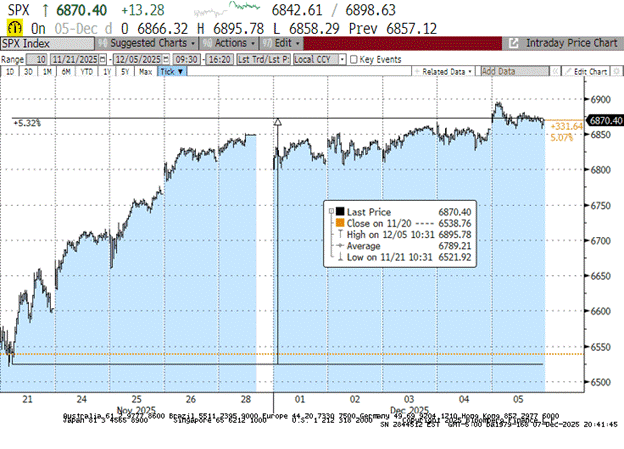624x449 pixels.
Task: Enable the Key Events checkbox
Action: coord(352,60)
